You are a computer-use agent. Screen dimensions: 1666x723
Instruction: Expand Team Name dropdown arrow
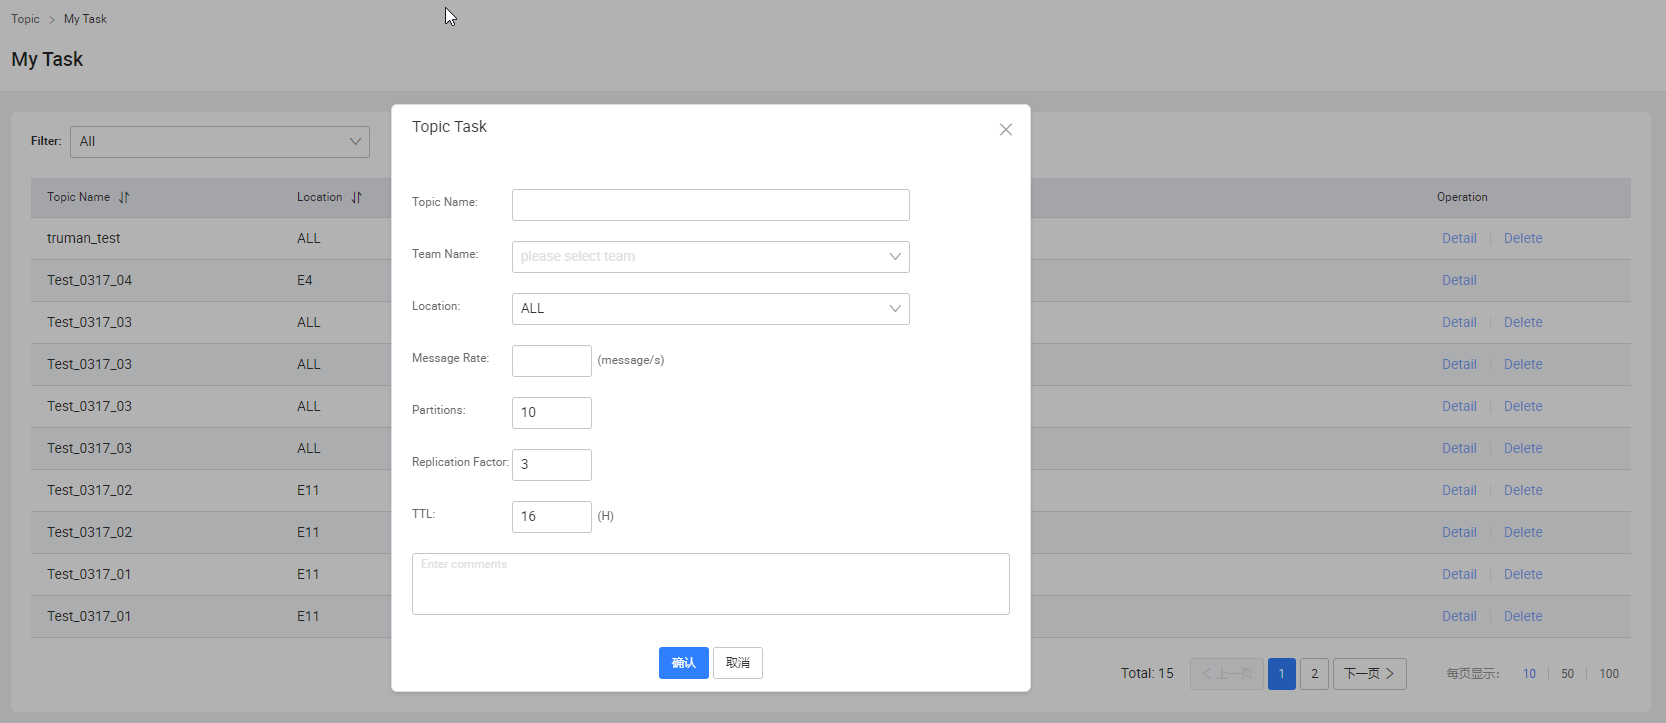895,257
